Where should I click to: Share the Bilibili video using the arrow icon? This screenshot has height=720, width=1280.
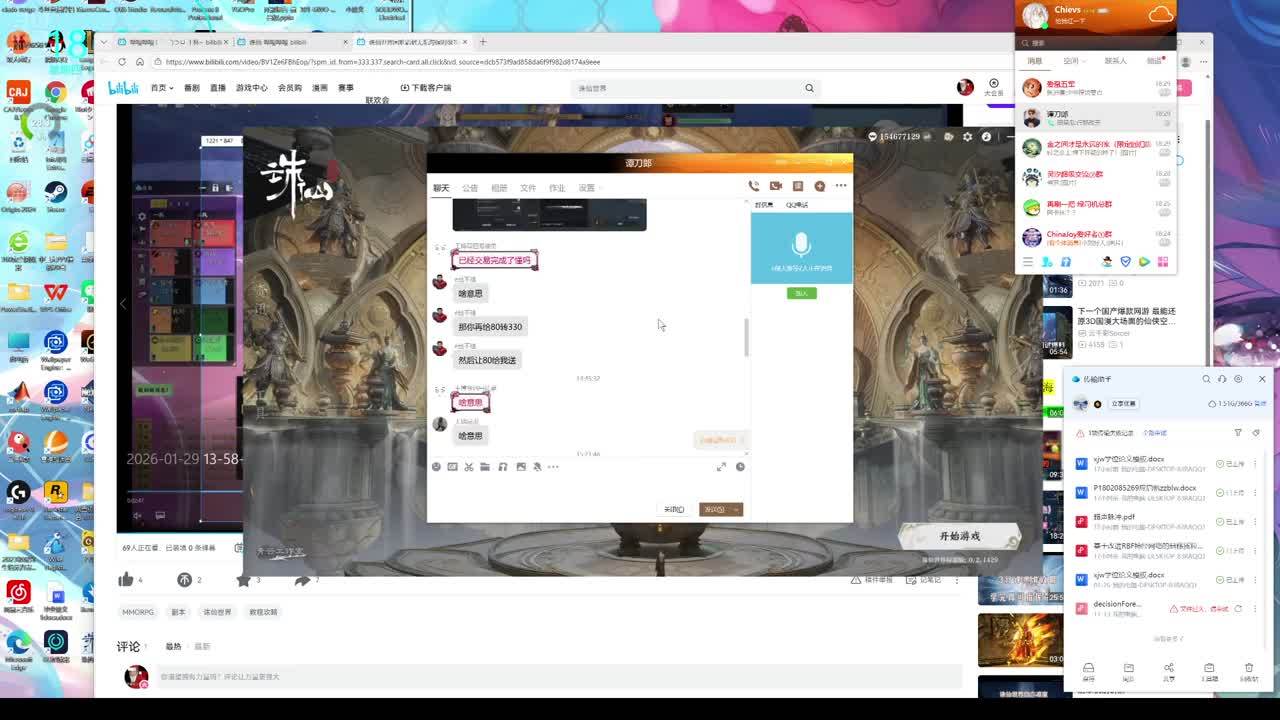pos(302,579)
